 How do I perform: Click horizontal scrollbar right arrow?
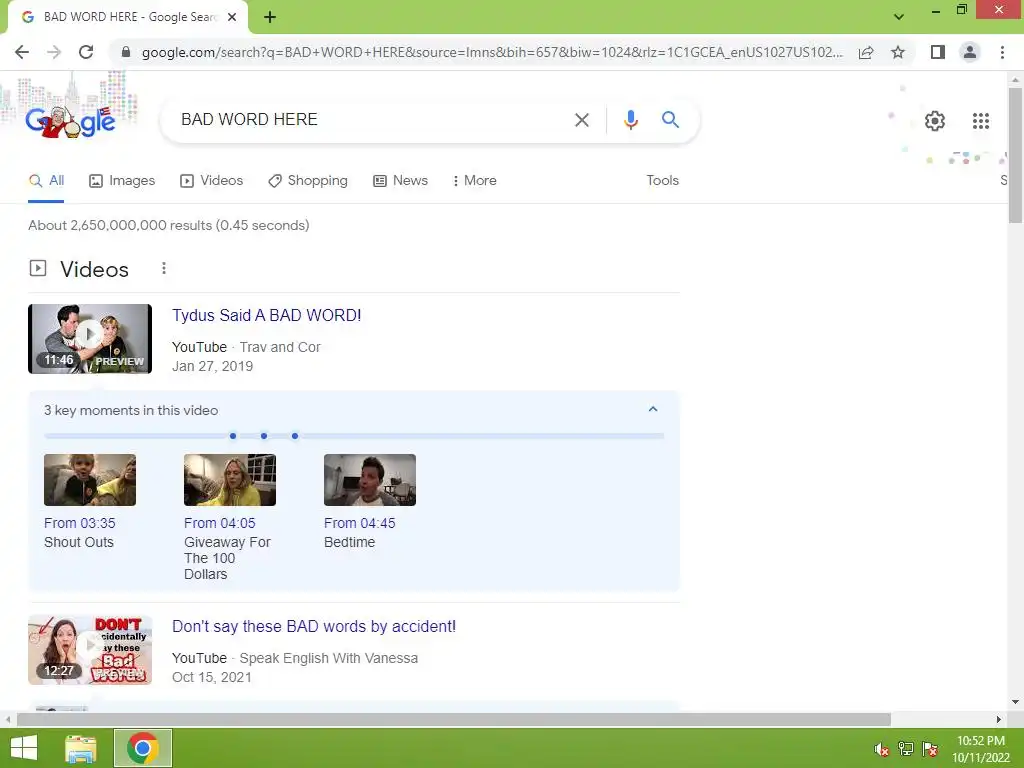[999, 720]
